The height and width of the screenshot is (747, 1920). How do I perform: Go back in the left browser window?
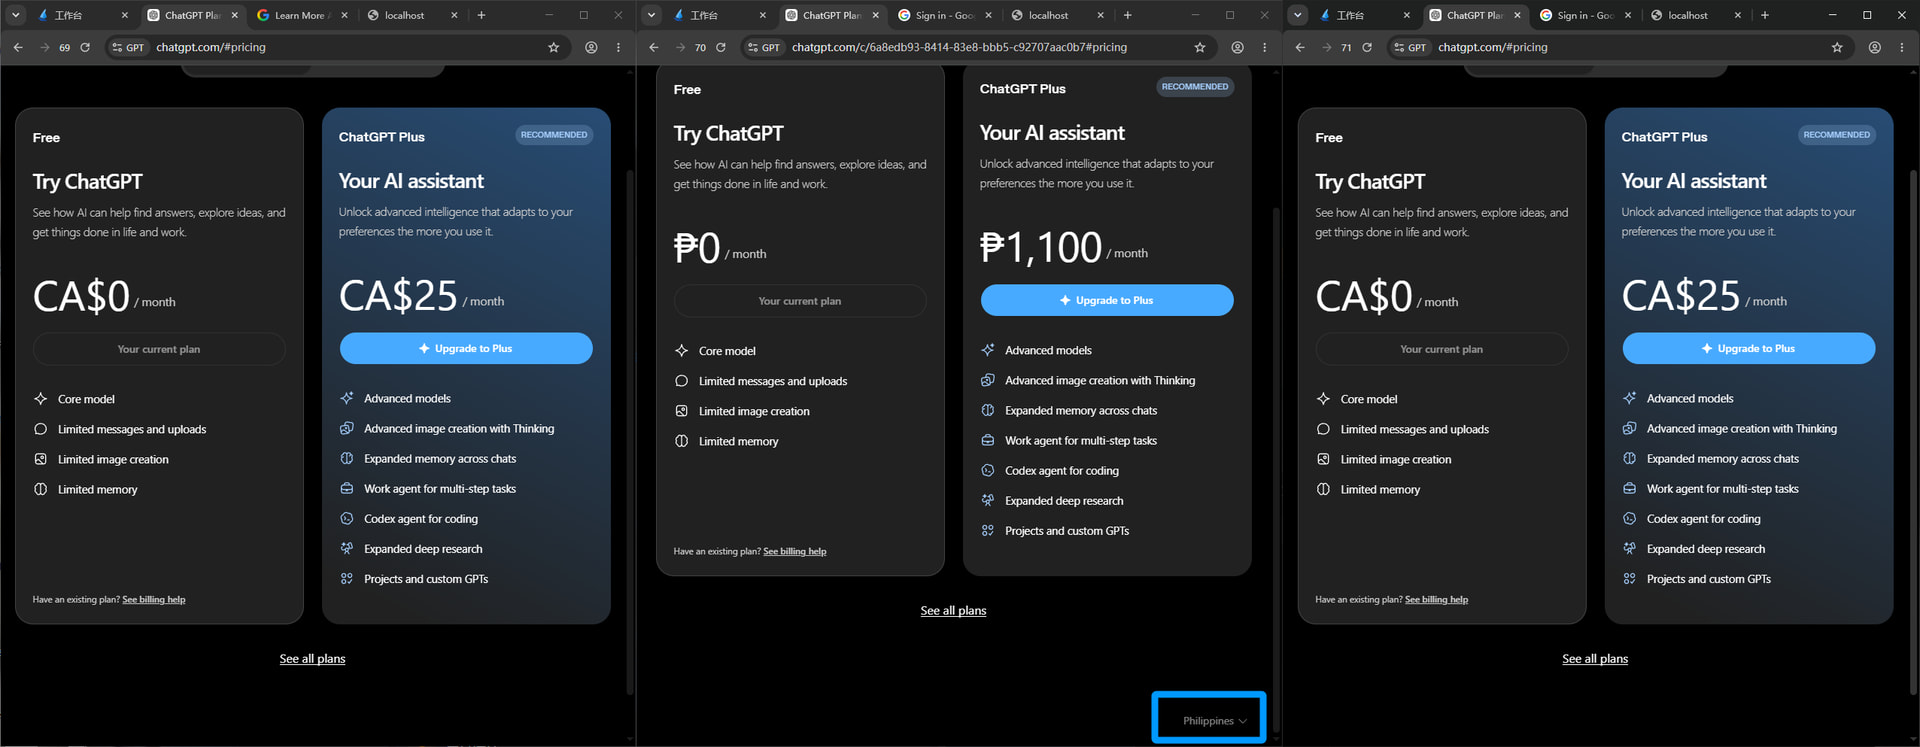click(18, 47)
